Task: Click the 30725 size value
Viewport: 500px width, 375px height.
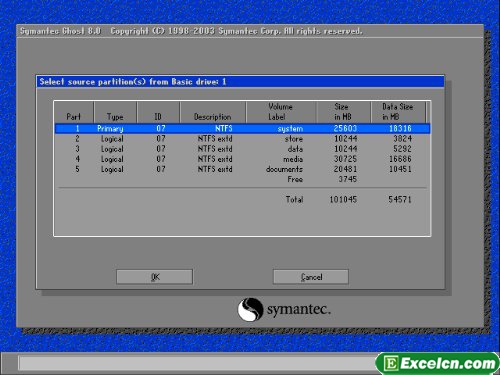Action: [x=345, y=159]
